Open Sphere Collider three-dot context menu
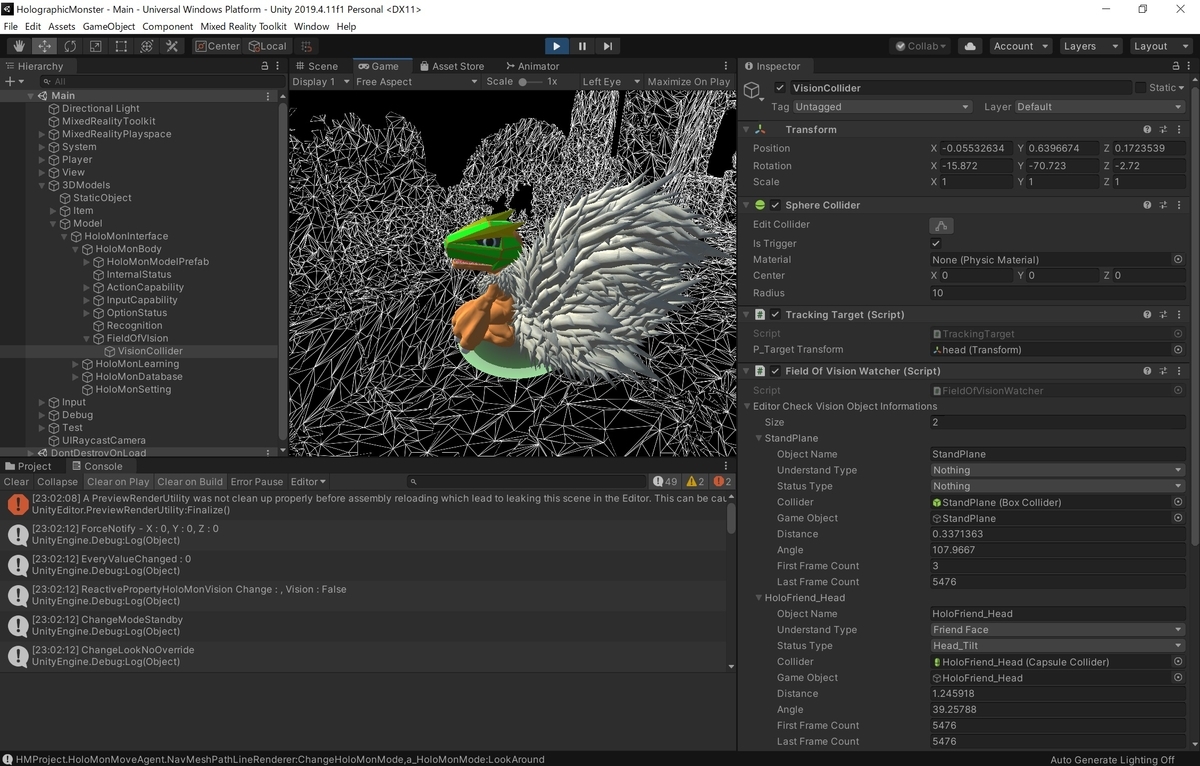 (x=1180, y=205)
